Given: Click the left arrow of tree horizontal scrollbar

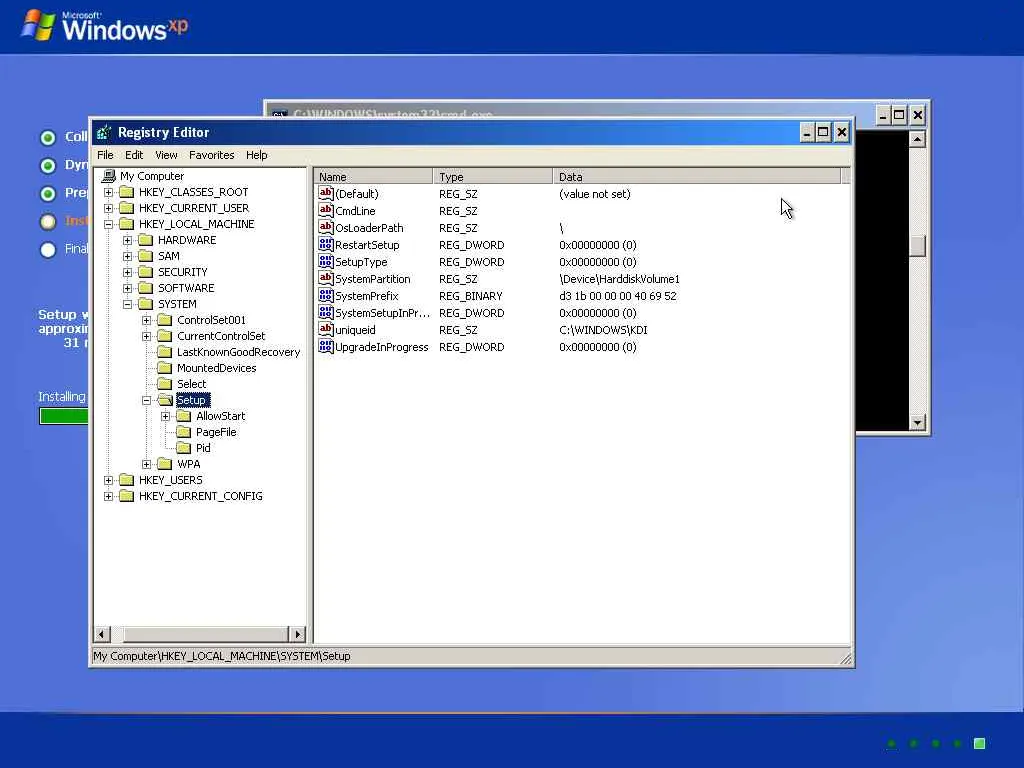Looking at the screenshot, I should 102,634.
